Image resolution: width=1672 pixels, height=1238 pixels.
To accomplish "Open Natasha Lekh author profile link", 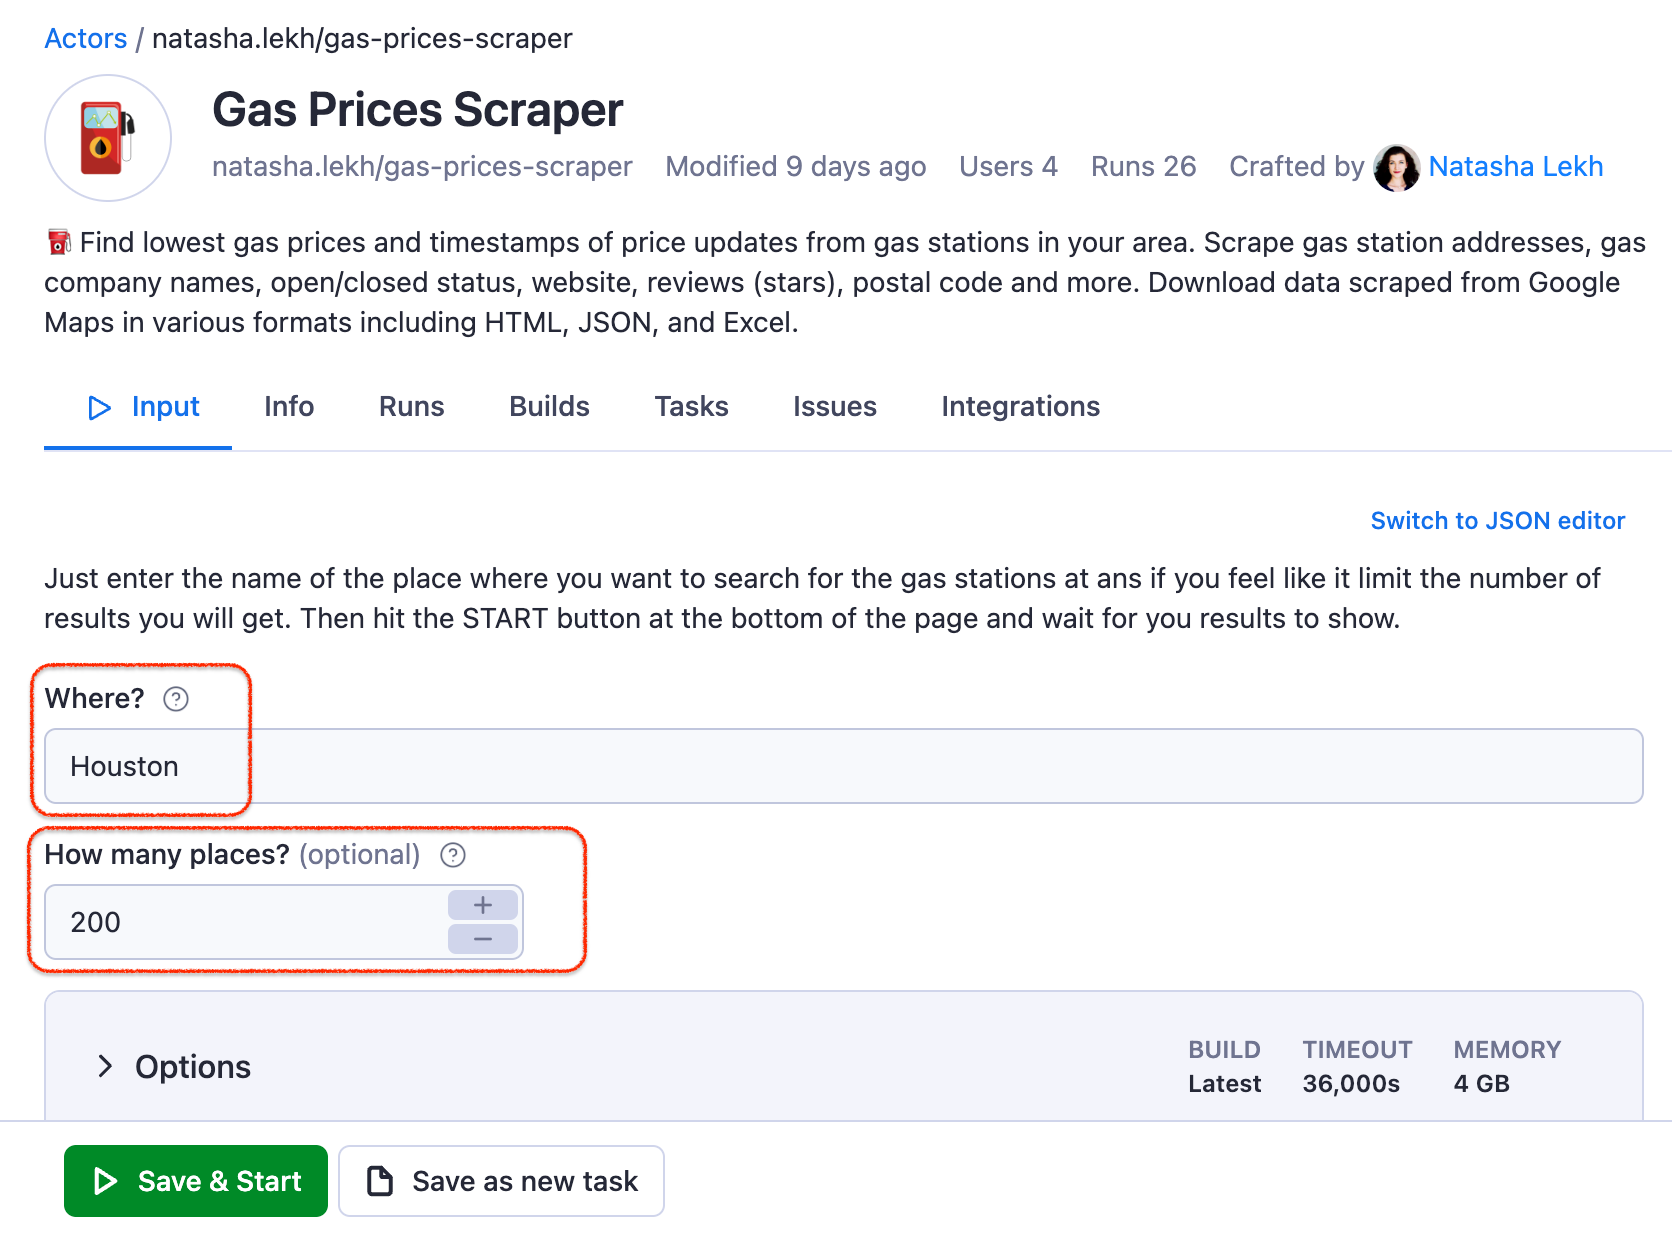I will 1515,167.
